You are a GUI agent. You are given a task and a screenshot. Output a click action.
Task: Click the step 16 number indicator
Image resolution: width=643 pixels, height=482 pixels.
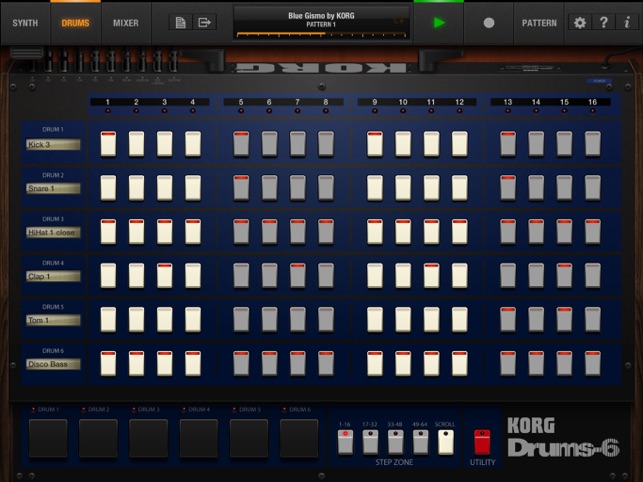tap(593, 102)
